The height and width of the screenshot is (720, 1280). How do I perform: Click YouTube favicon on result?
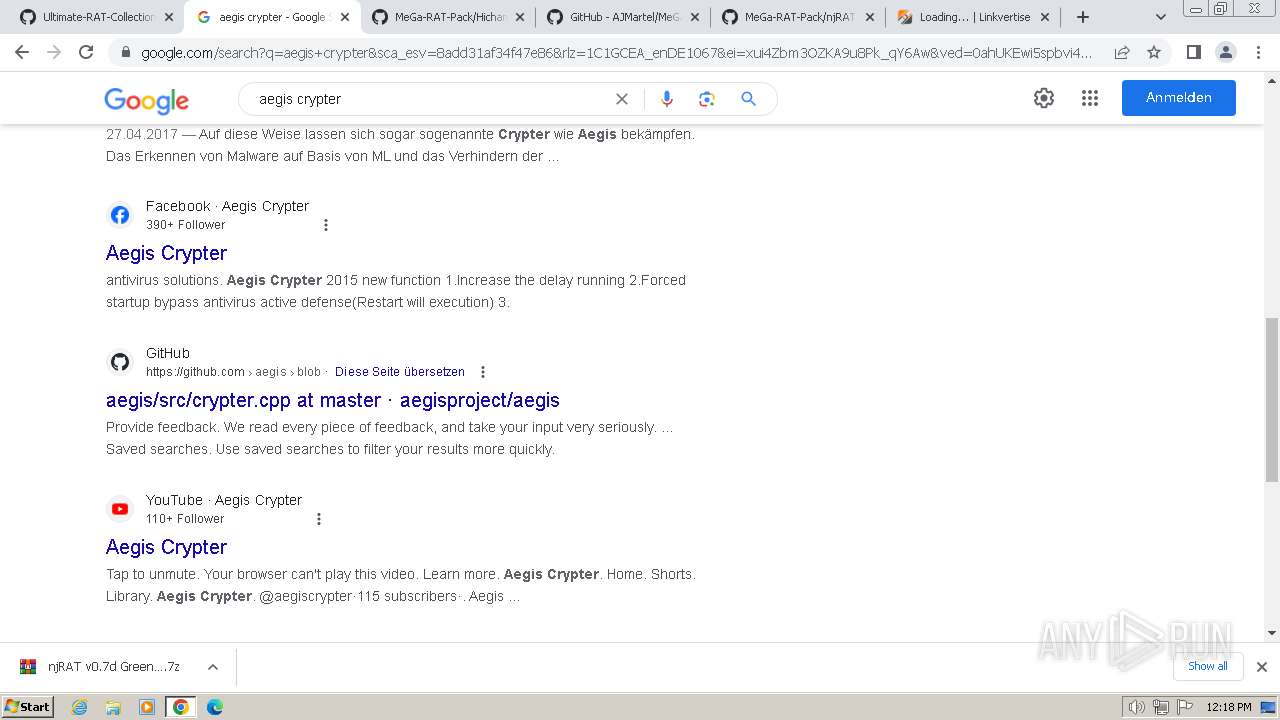point(120,509)
